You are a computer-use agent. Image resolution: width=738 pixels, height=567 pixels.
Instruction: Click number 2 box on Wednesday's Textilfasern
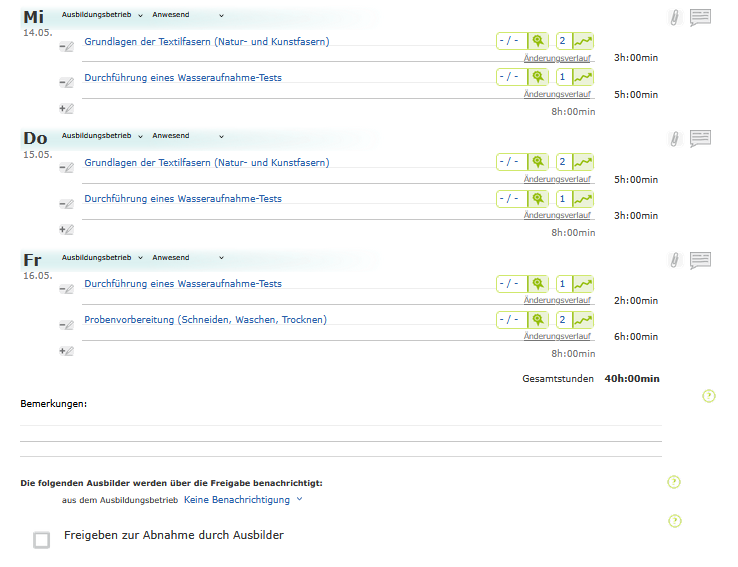click(563, 41)
